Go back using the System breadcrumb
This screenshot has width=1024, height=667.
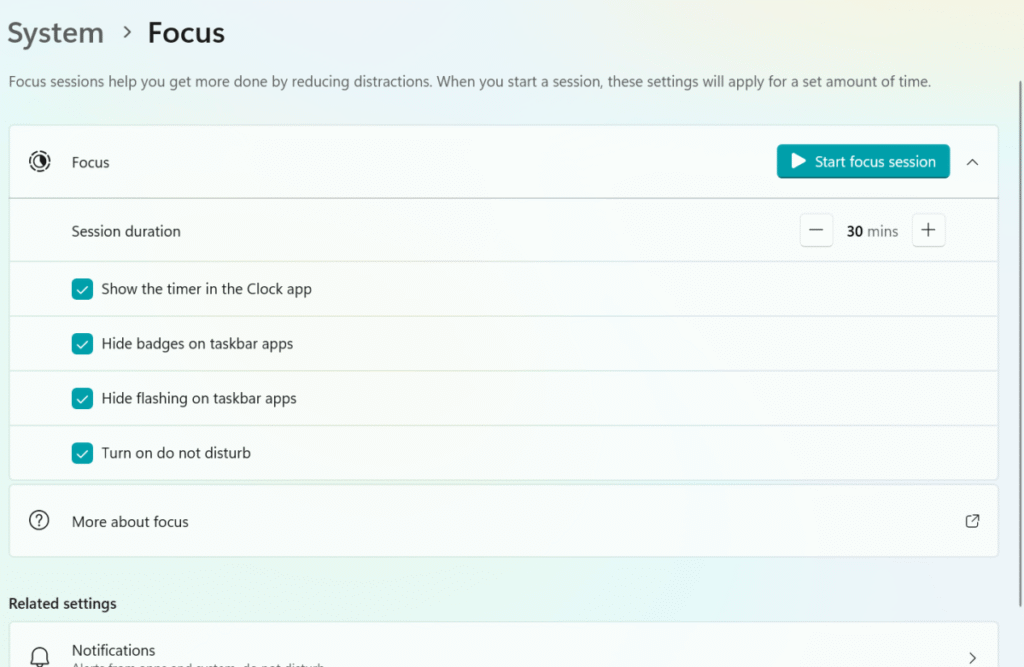[55, 32]
